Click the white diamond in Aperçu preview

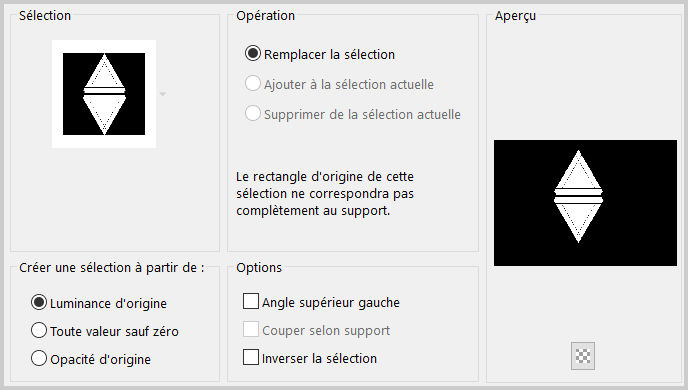(x=578, y=197)
